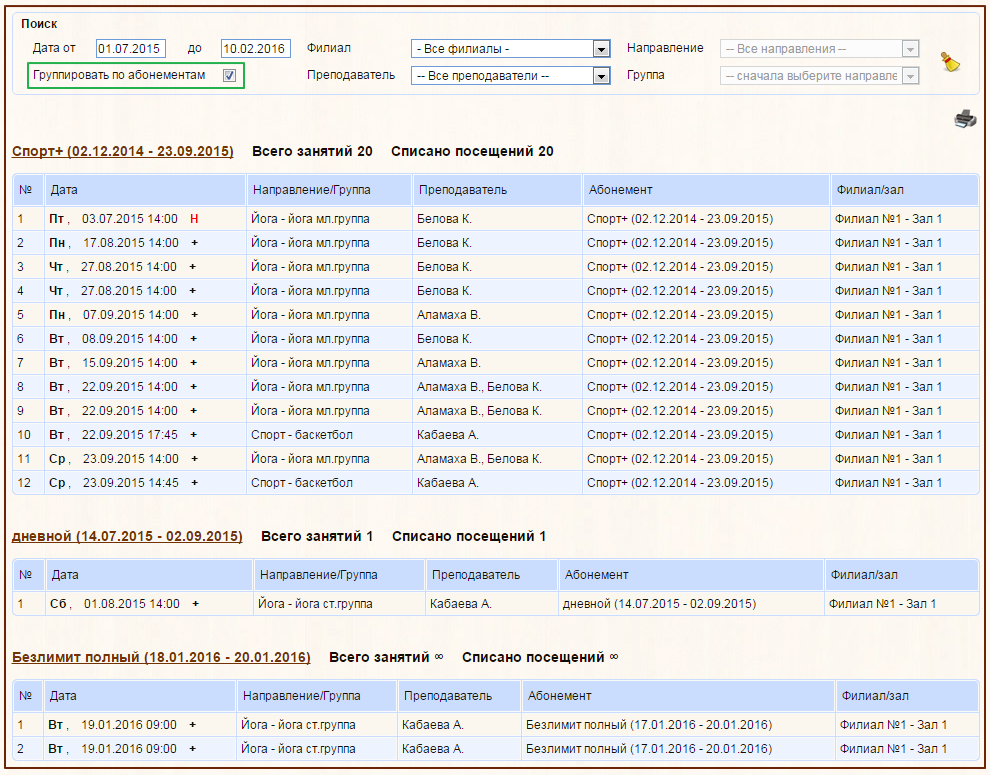Click 'Списано посещений 1' summary text
Image resolution: width=990 pixels, height=775 pixels.
(x=469, y=536)
